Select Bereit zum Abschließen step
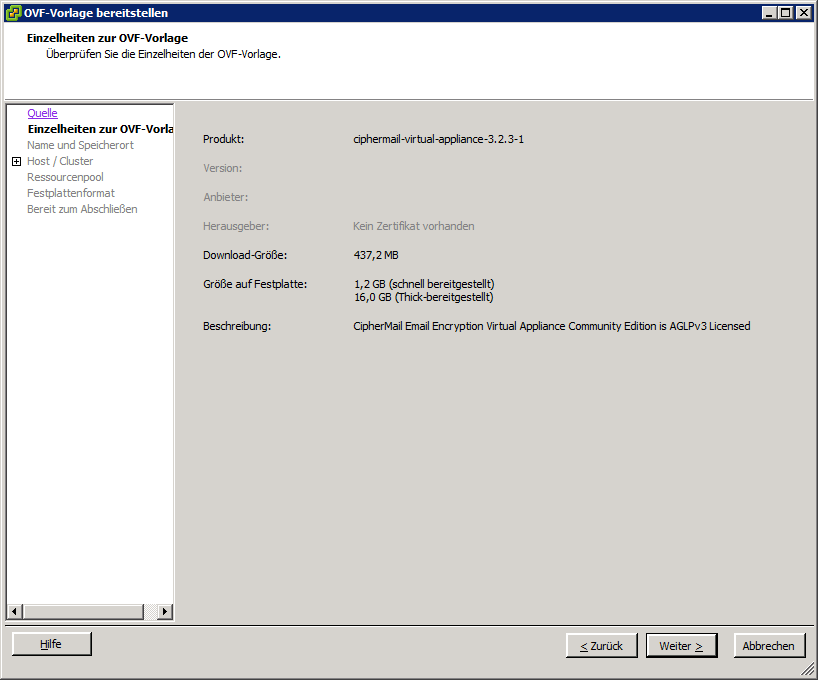 82,209
